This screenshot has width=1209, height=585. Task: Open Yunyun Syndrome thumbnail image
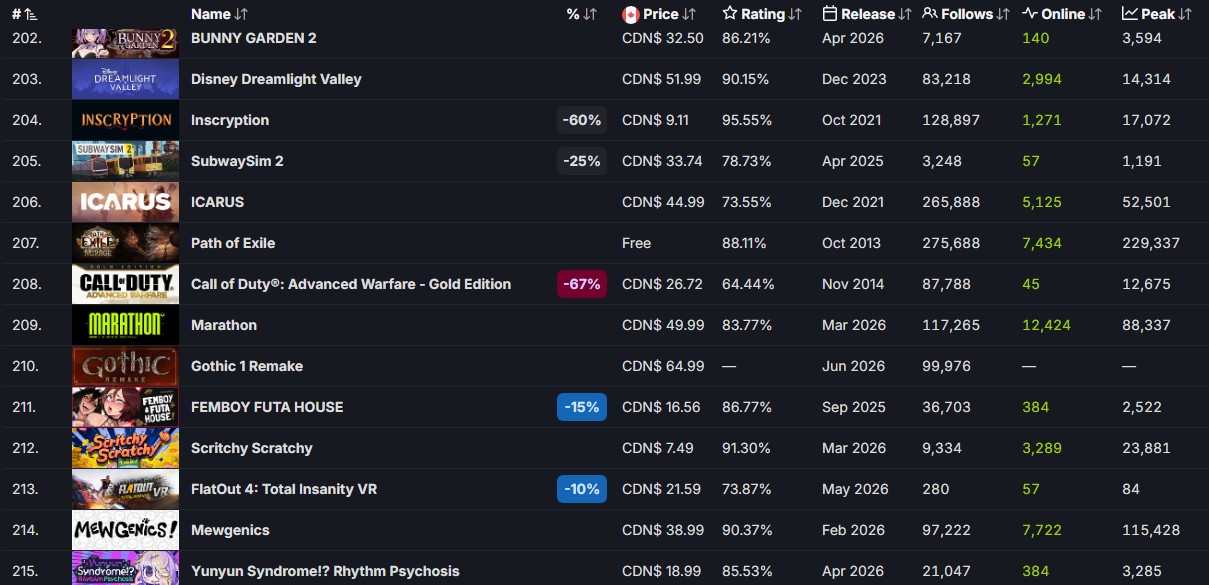click(x=125, y=568)
